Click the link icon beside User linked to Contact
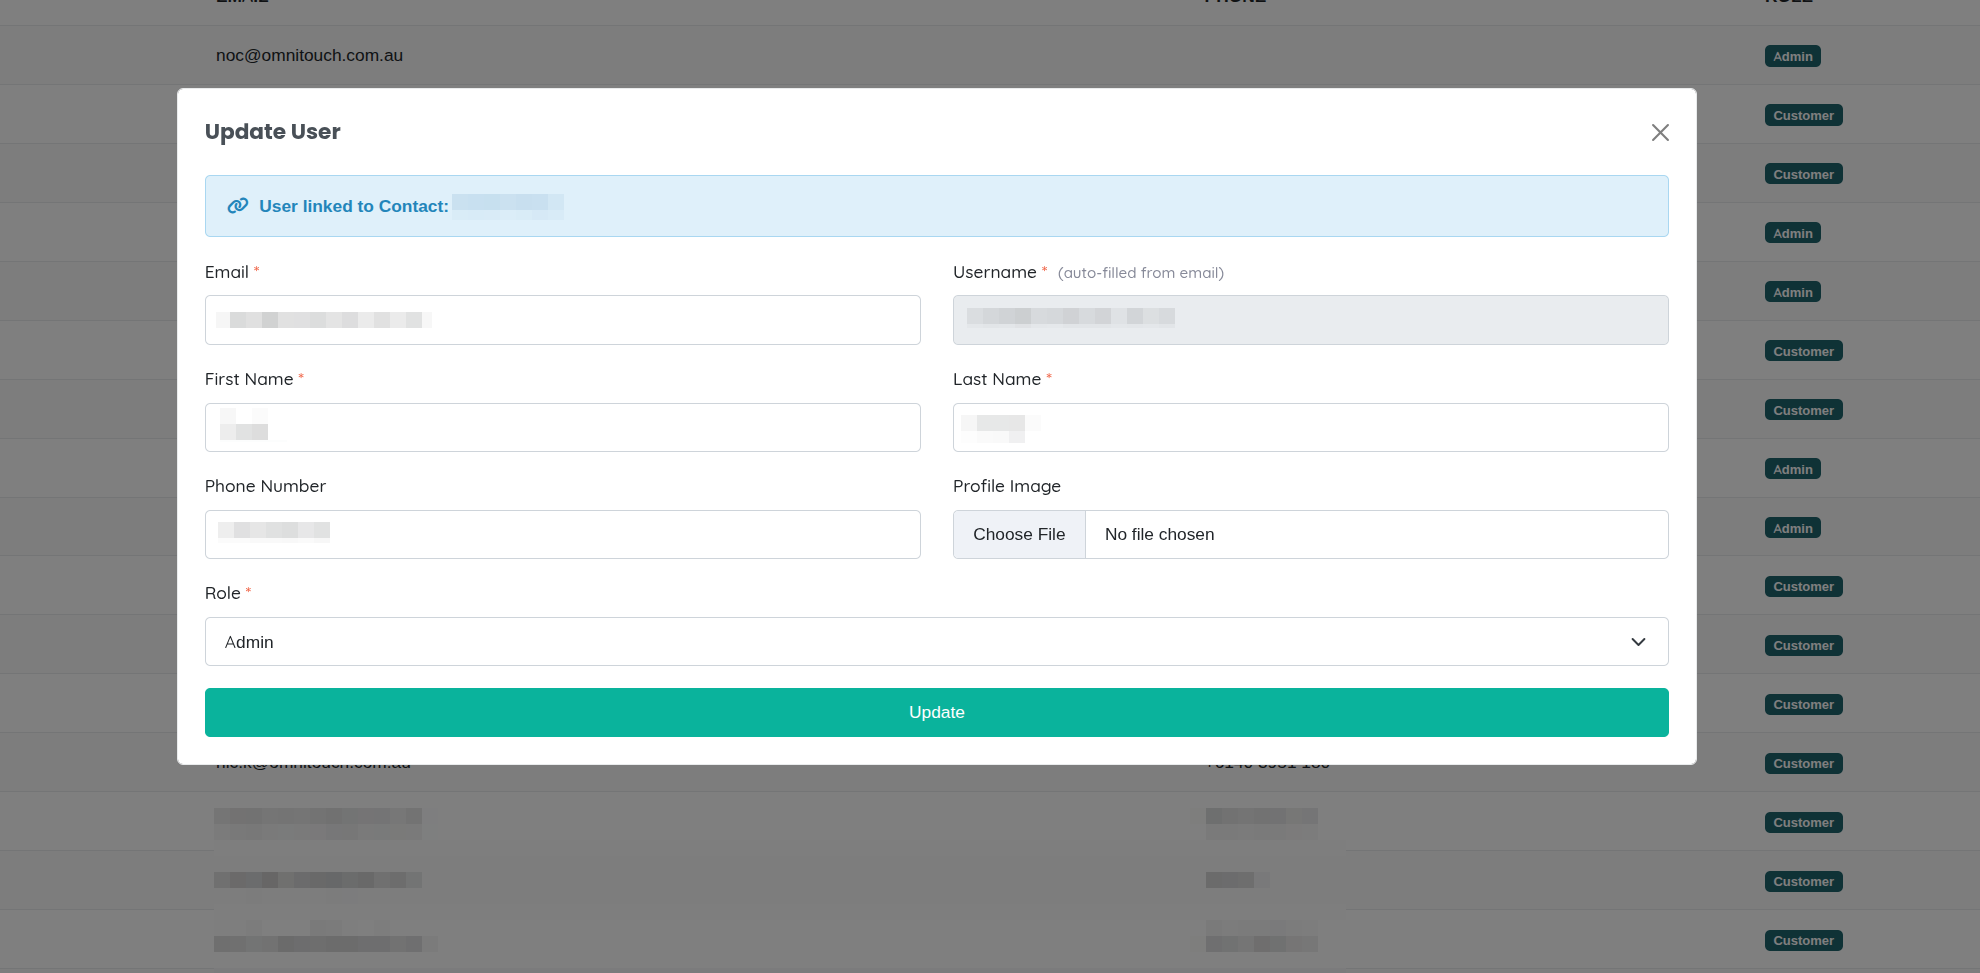 pos(237,205)
